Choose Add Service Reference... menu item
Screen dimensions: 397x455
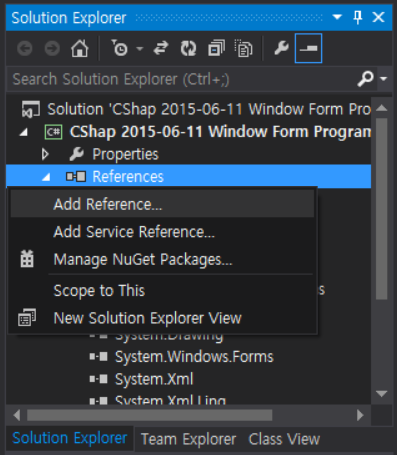point(162,232)
